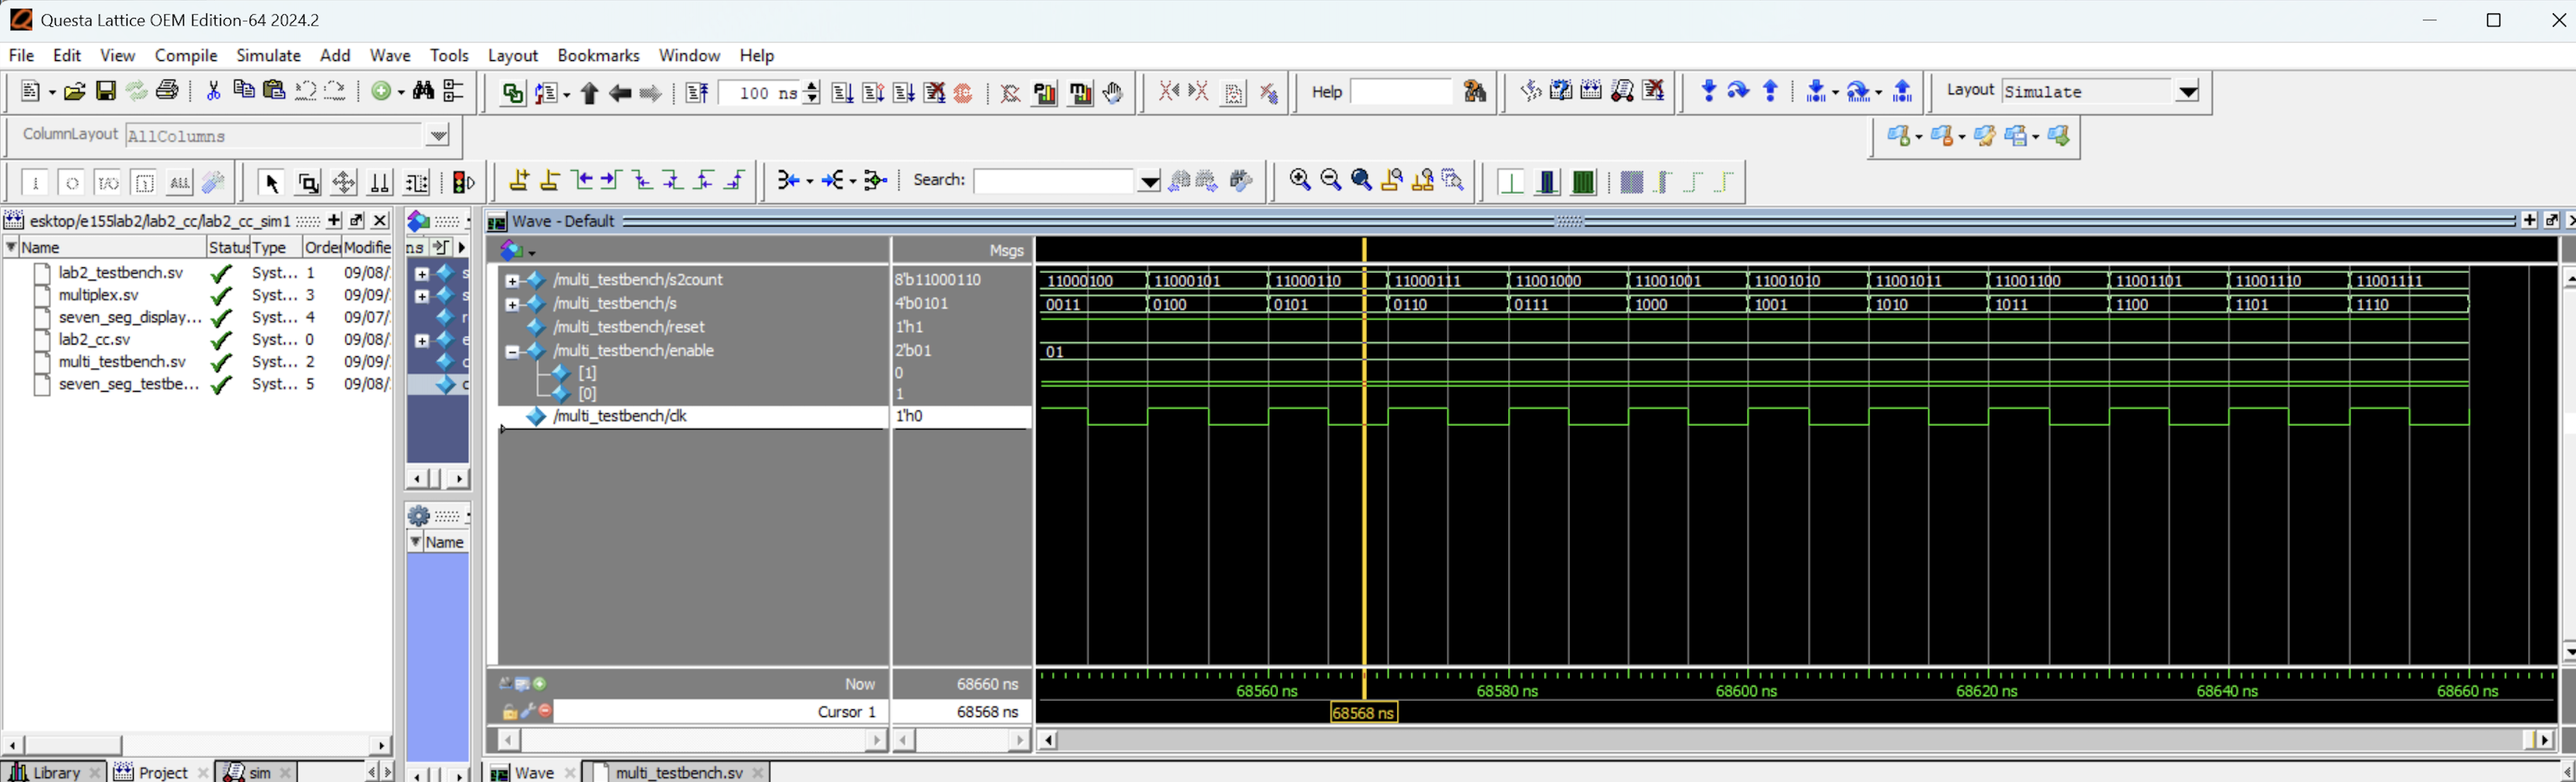The height and width of the screenshot is (782, 2576).
Task: Click the Cut scissors icon
Action: coord(213,91)
